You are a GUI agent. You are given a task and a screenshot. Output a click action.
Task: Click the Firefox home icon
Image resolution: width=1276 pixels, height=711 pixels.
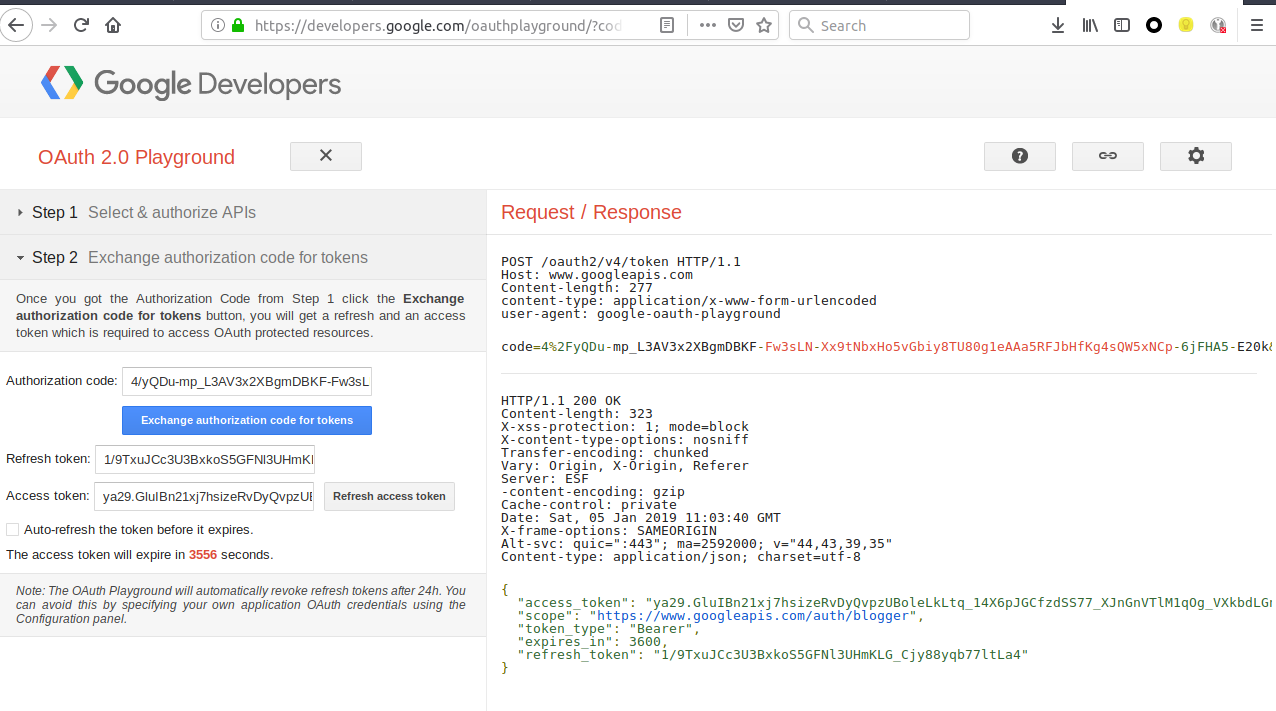pos(113,25)
